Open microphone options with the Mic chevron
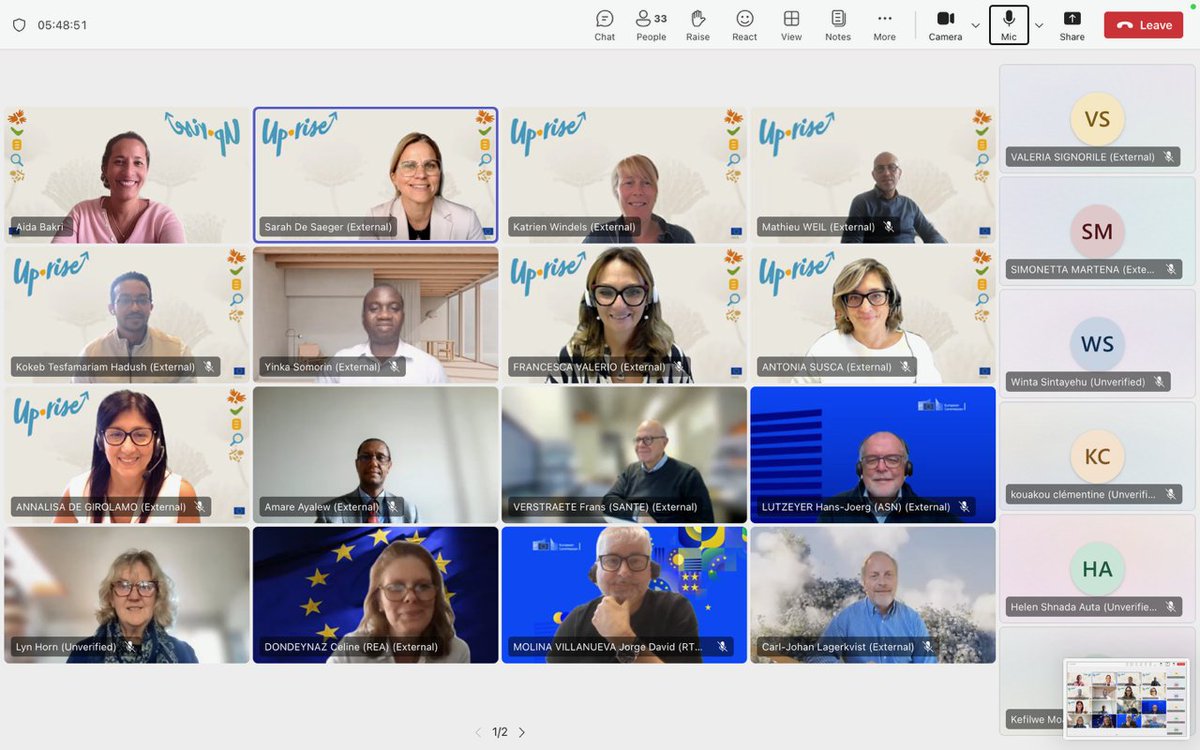Viewport: 1200px width, 750px height. tap(1037, 27)
